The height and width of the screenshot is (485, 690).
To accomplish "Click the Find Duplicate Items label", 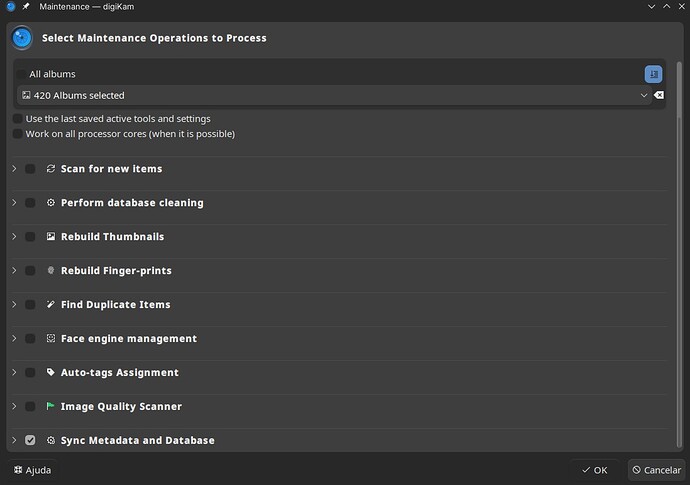I will [x=115, y=304].
